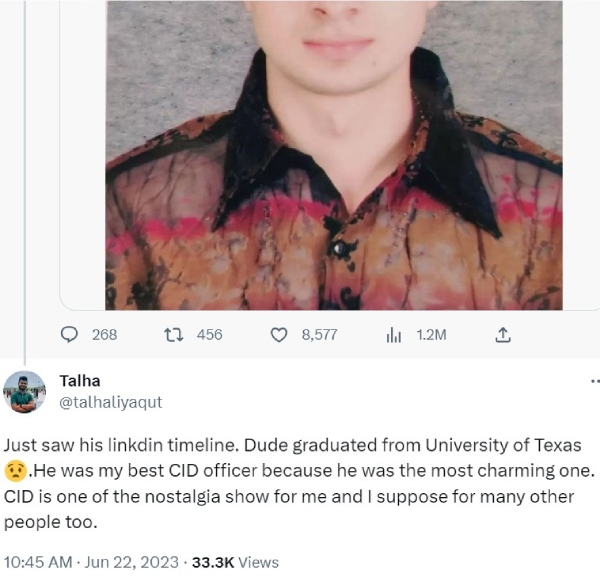The width and height of the screenshot is (600, 580).
Task: Click the 268 replies count
Action: coord(104,335)
